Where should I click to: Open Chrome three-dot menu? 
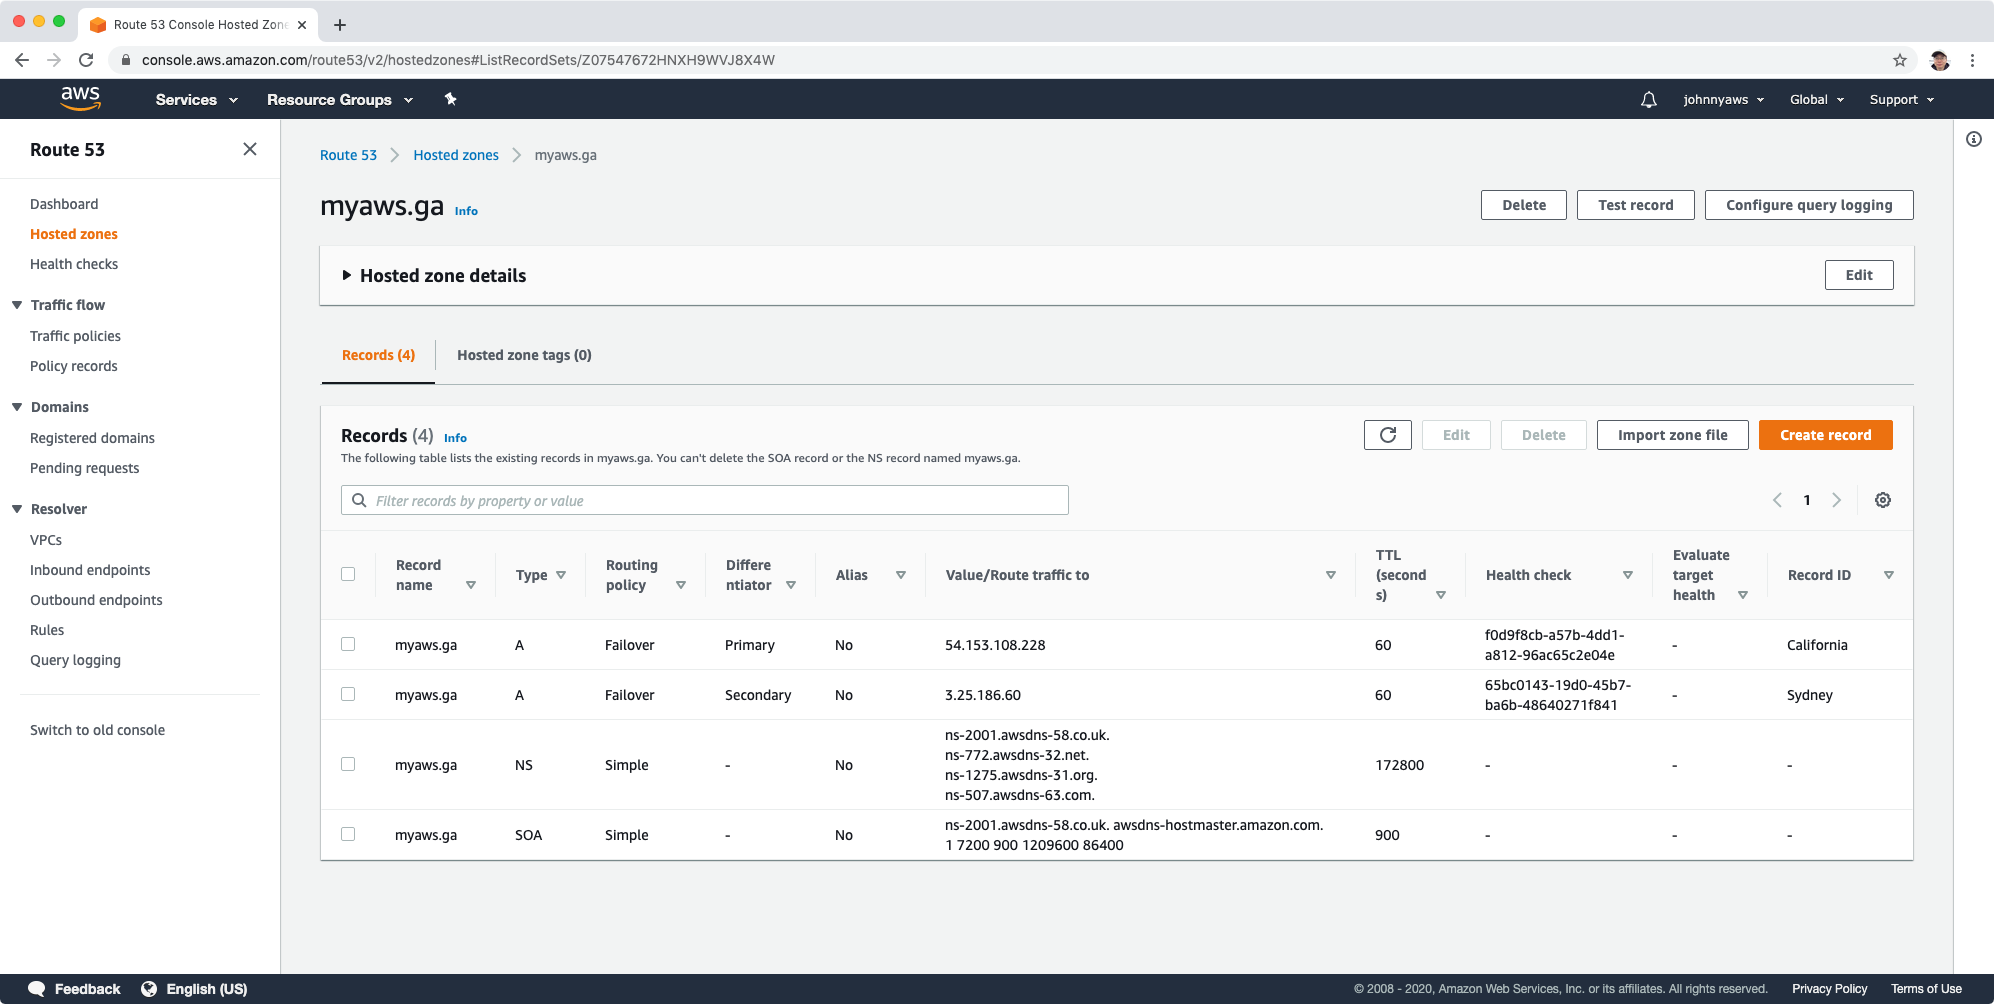[1972, 60]
